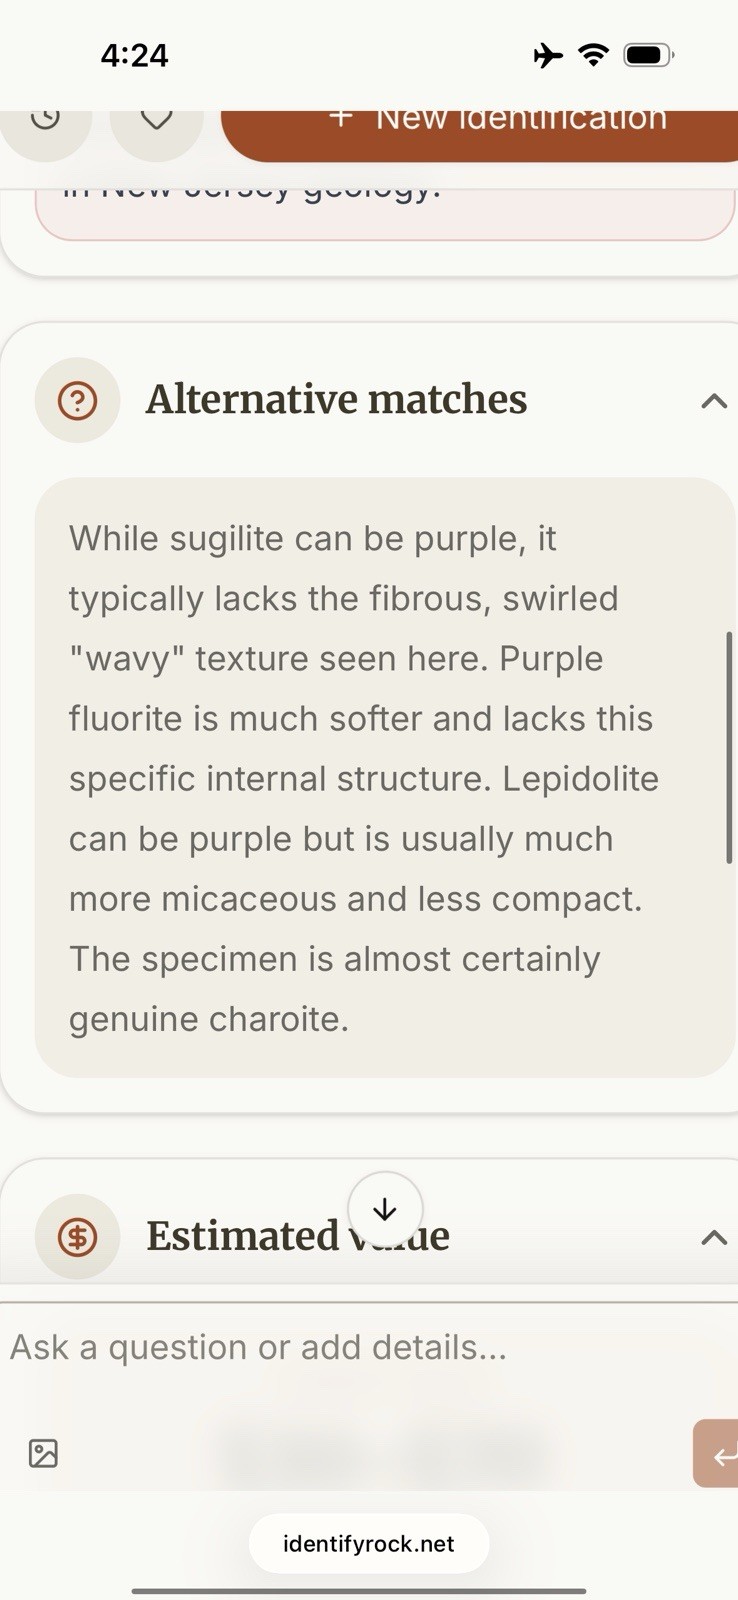Viewport: 738px width, 1600px height.
Task: Click the circular scroll-to-bottom arrow button
Action: pyautogui.click(x=385, y=1209)
